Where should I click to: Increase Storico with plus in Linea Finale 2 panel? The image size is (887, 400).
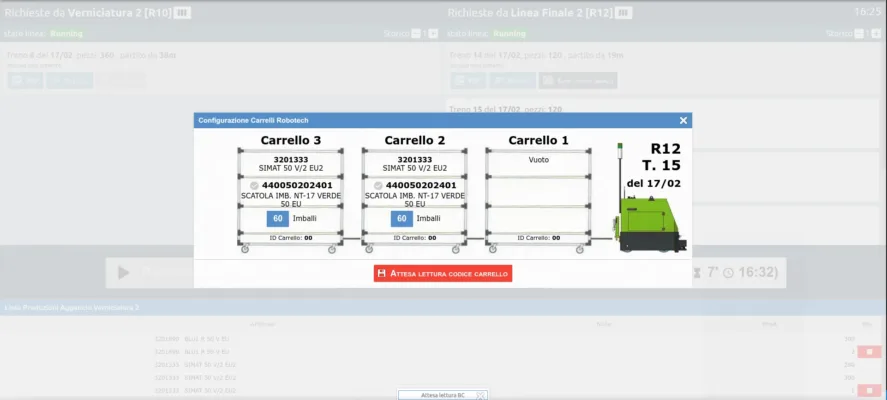pyautogui.click(x=876, y=33)
